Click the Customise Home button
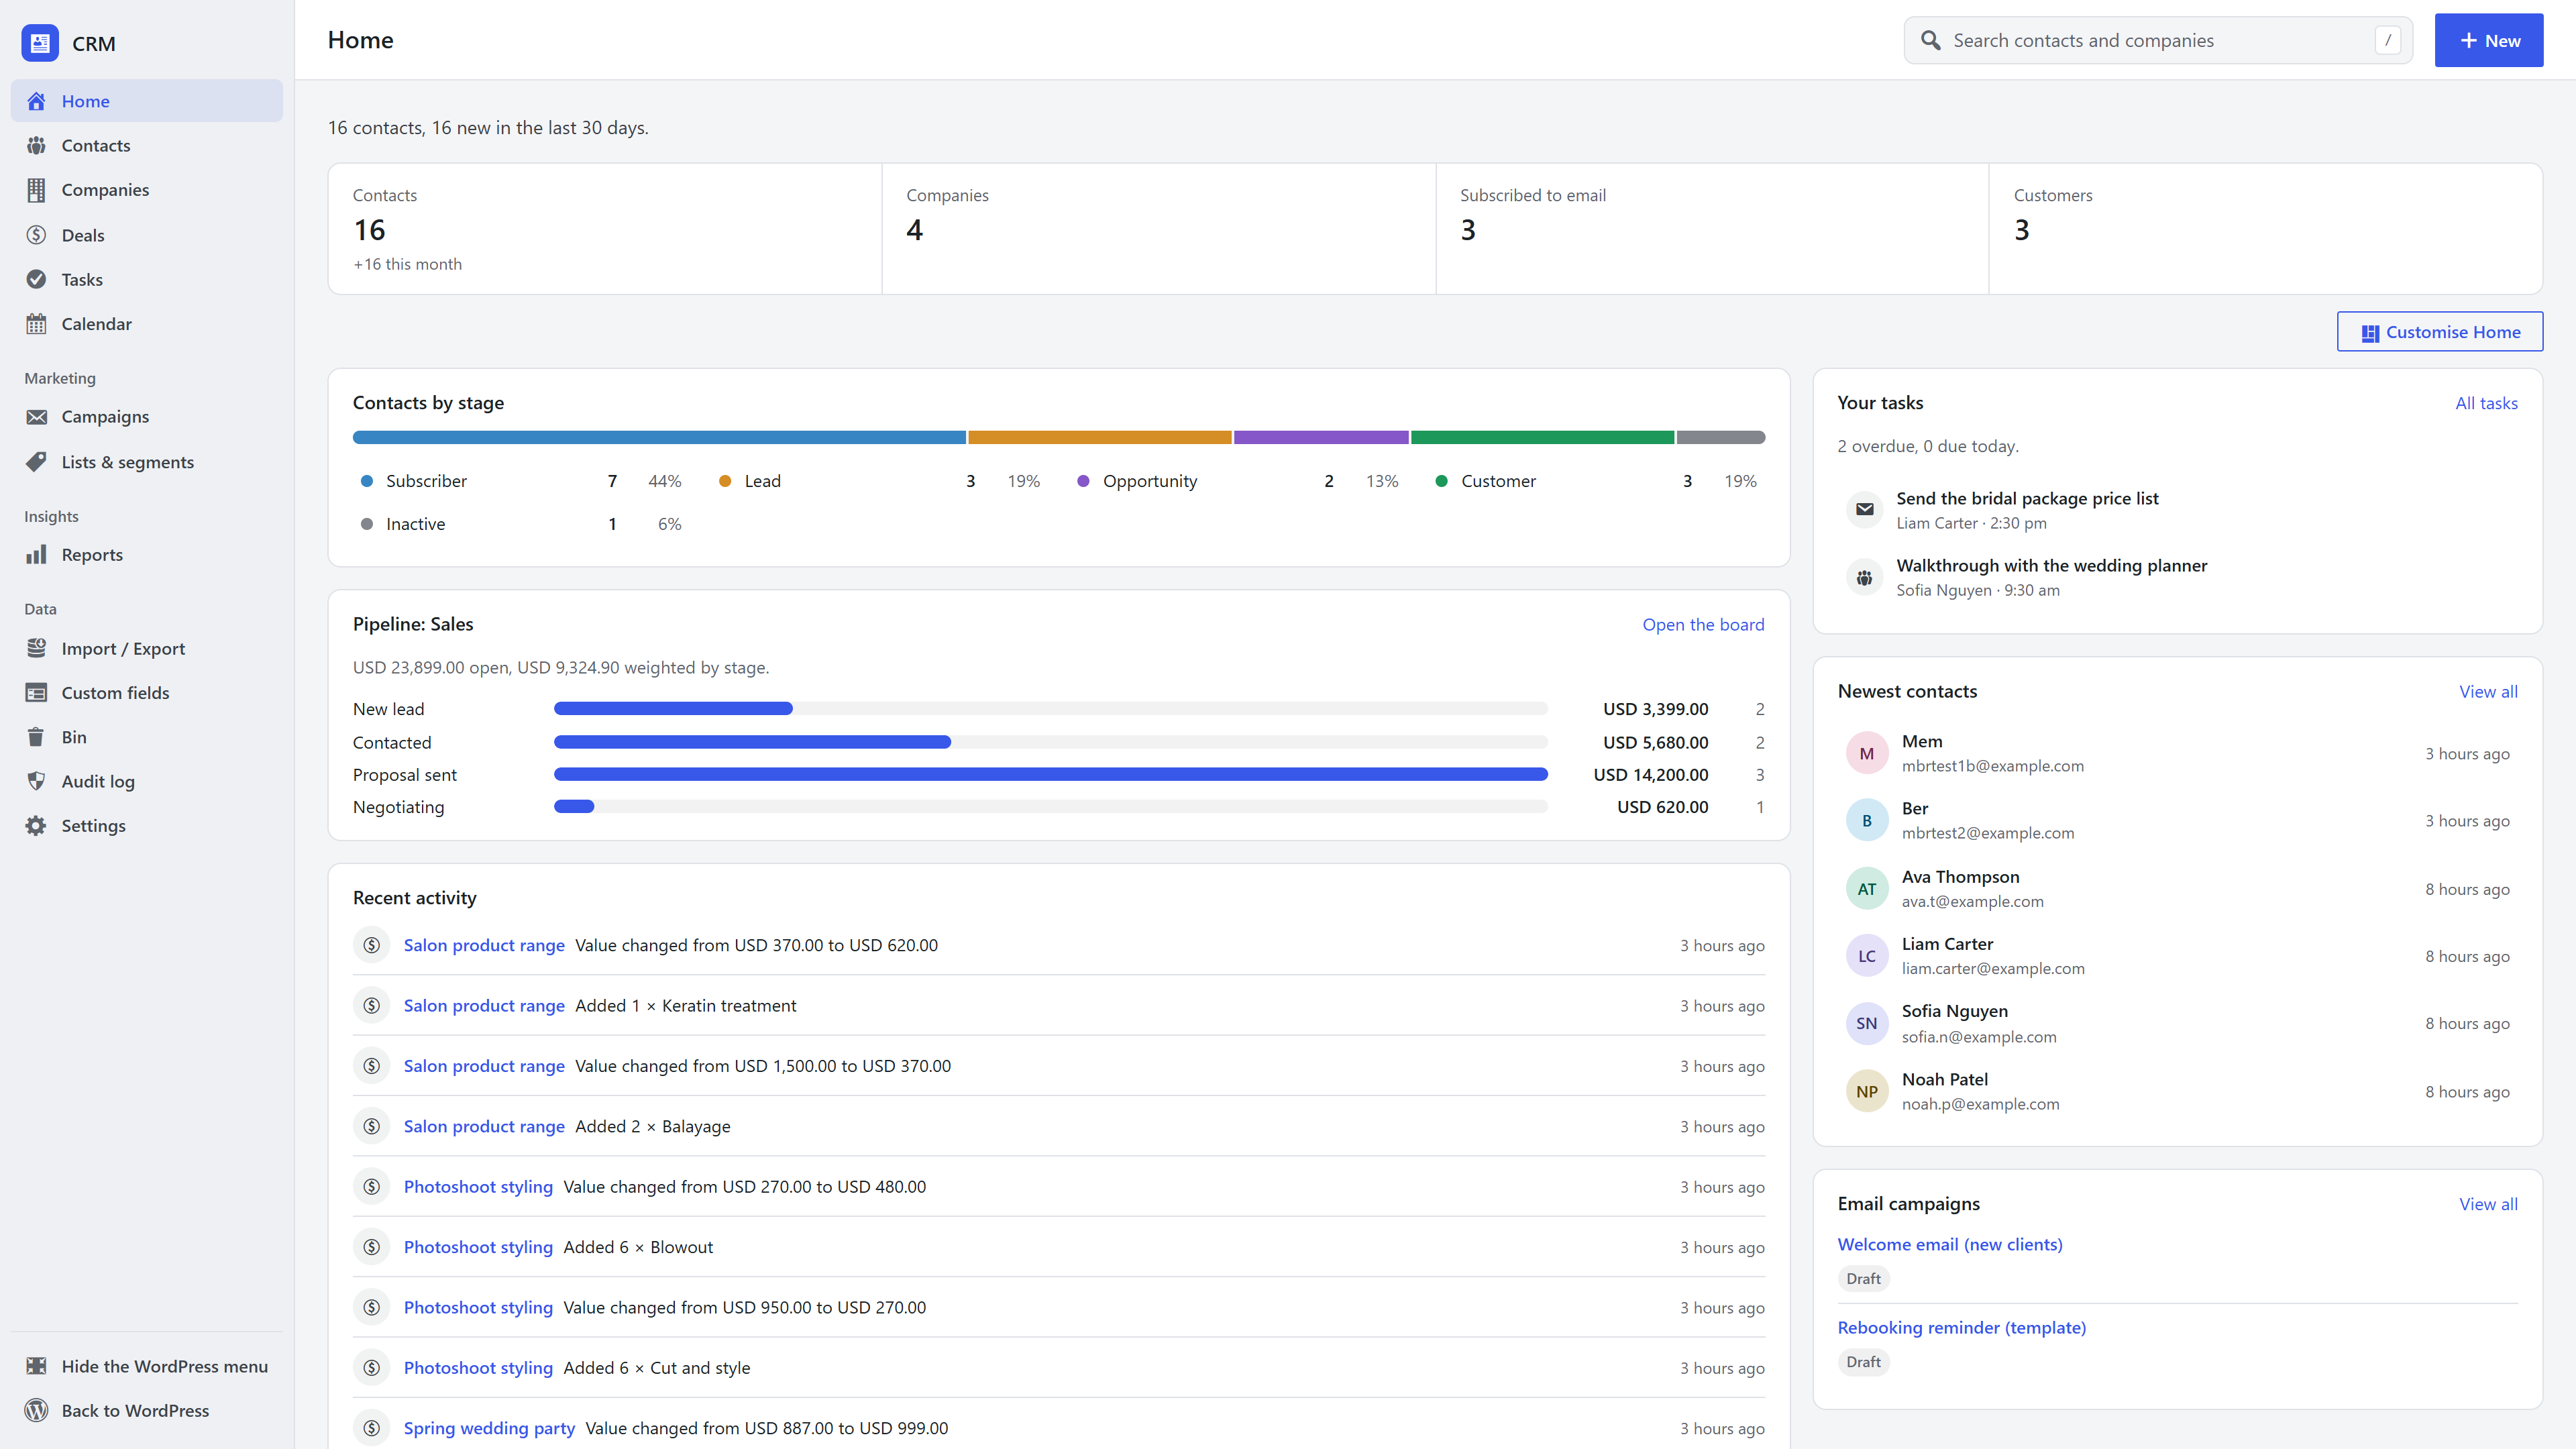This screenshot has width=2576, height=1449. (x=2440, y=332)
